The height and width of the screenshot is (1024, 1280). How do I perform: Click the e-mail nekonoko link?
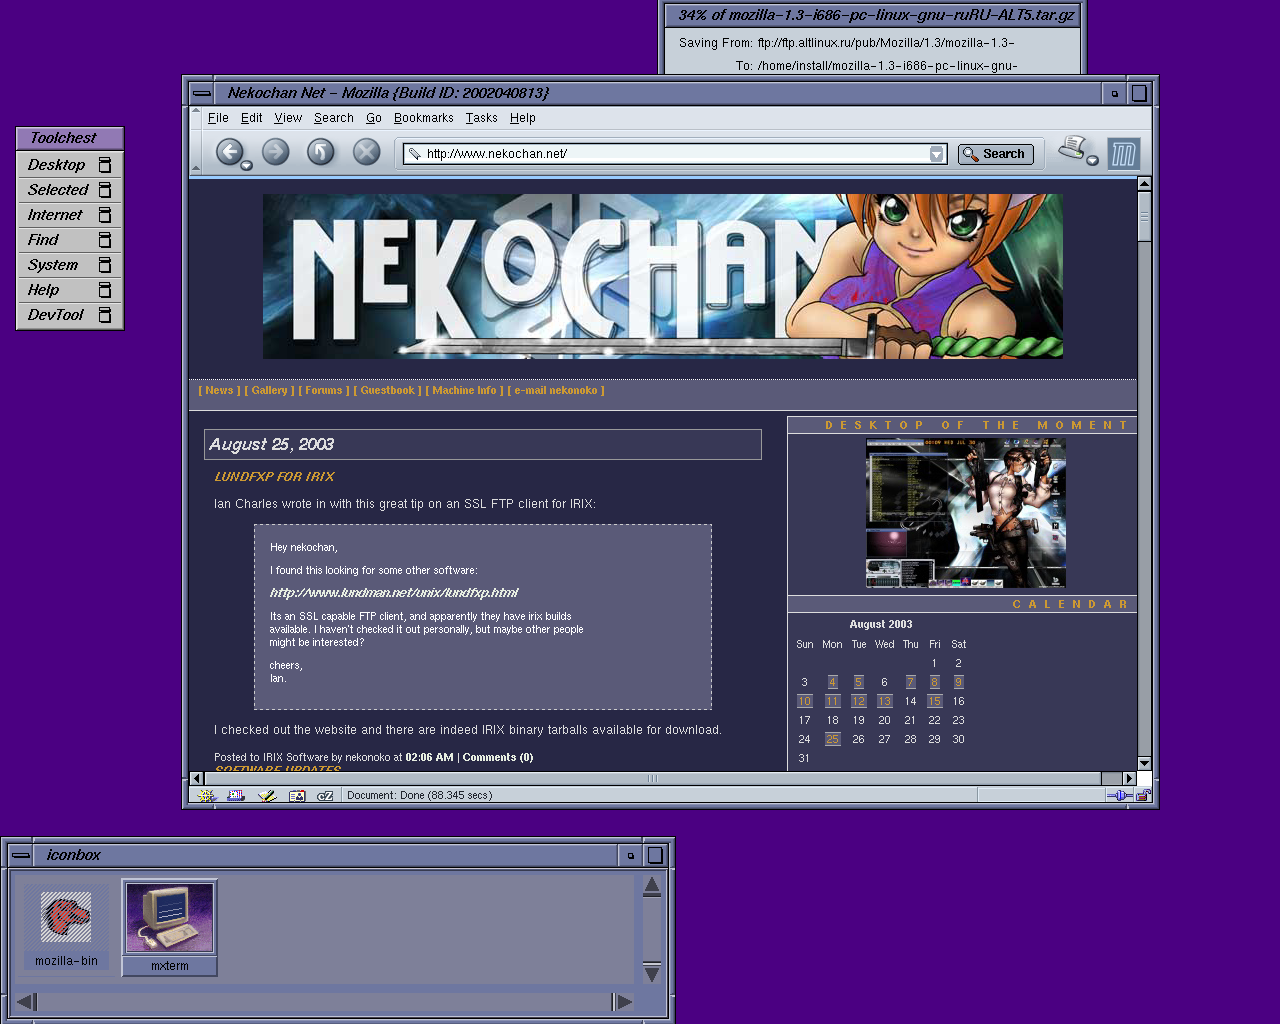(x=556, y=391)
